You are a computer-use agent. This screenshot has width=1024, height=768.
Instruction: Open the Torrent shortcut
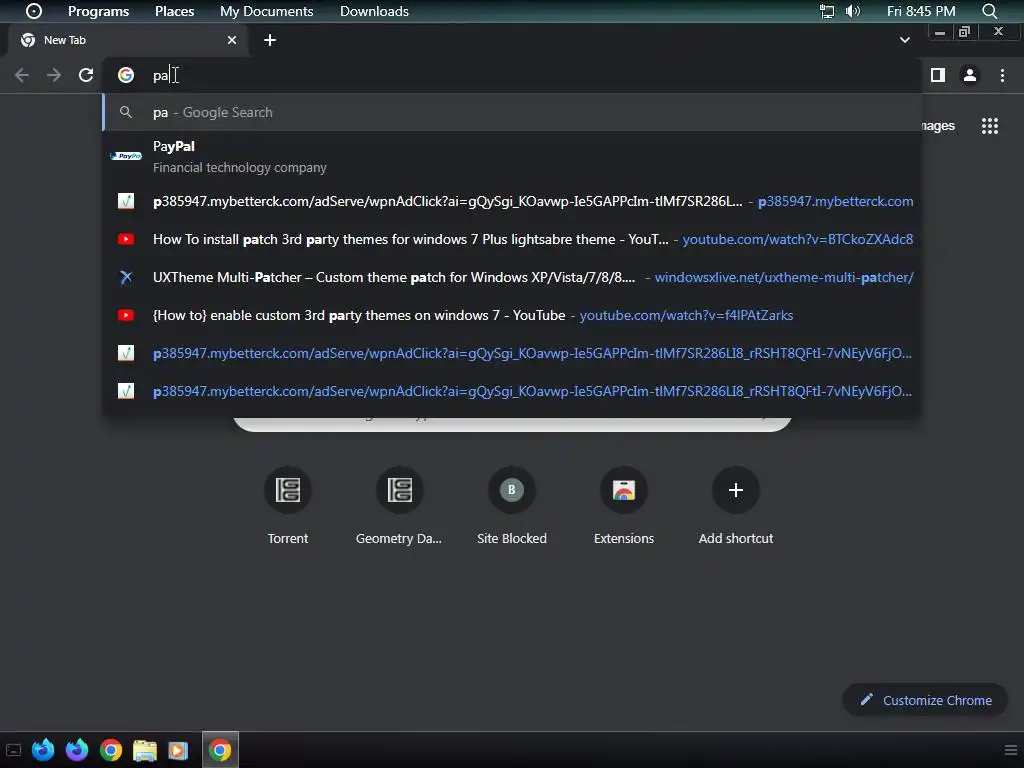coord(287,505)
